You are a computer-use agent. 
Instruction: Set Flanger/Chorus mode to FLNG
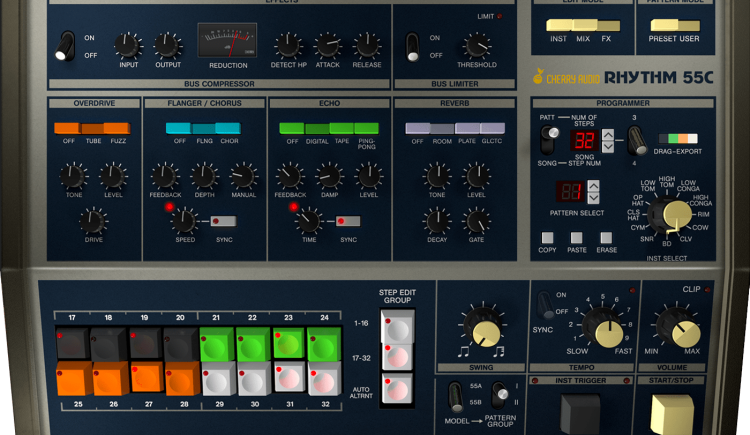204,128
